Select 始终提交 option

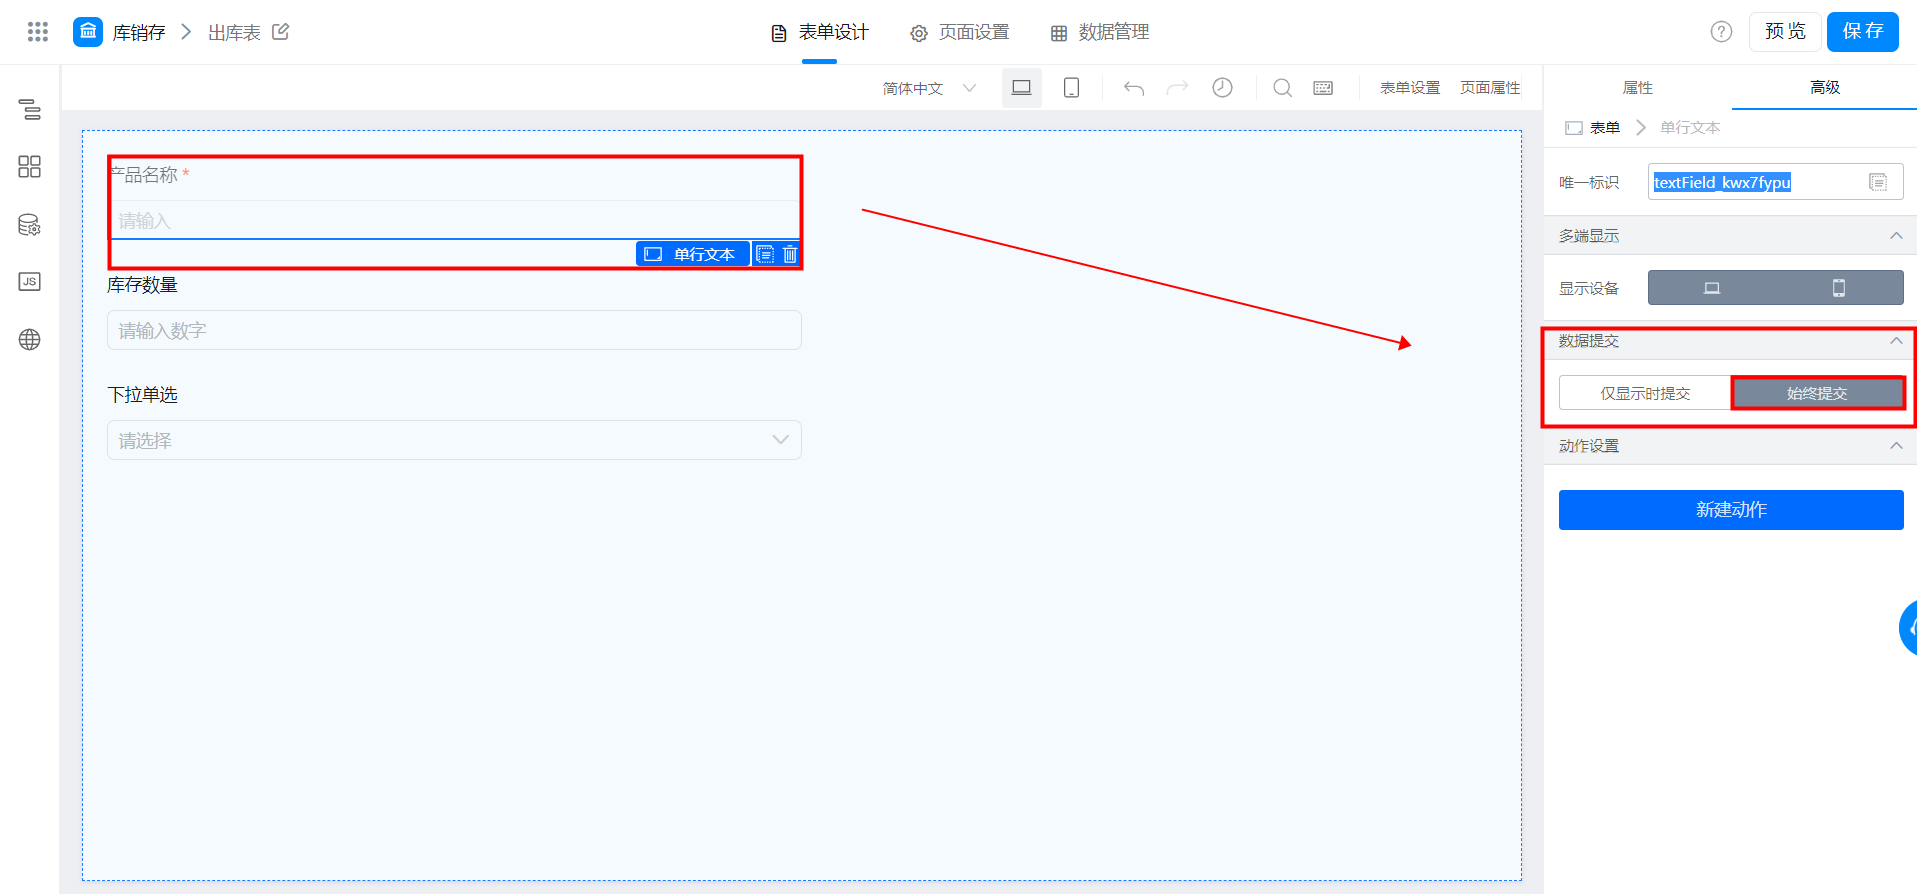tap(1817, 393)
